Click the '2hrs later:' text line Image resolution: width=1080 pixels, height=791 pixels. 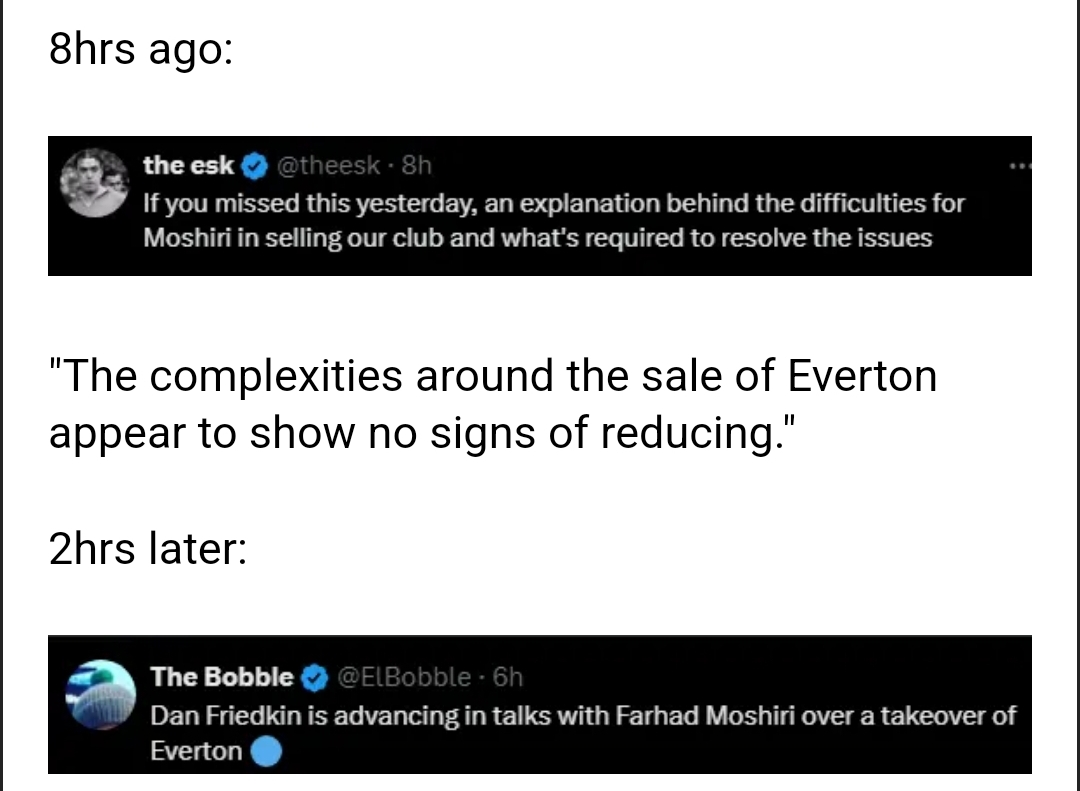point(147,550)
